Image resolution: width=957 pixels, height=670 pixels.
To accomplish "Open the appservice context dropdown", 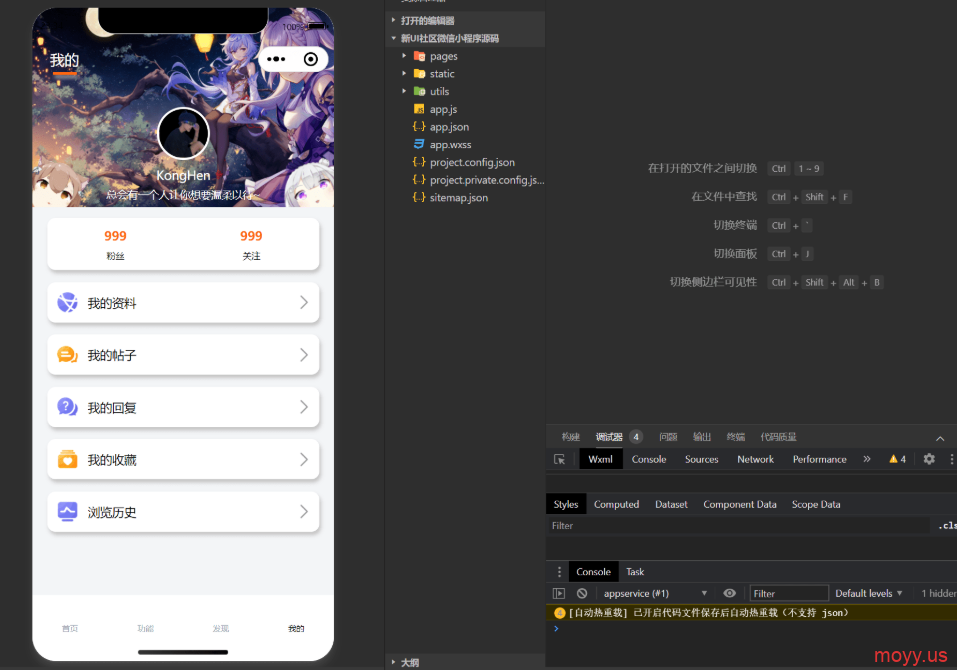I will pyautogui.click(x=655, y=593).
